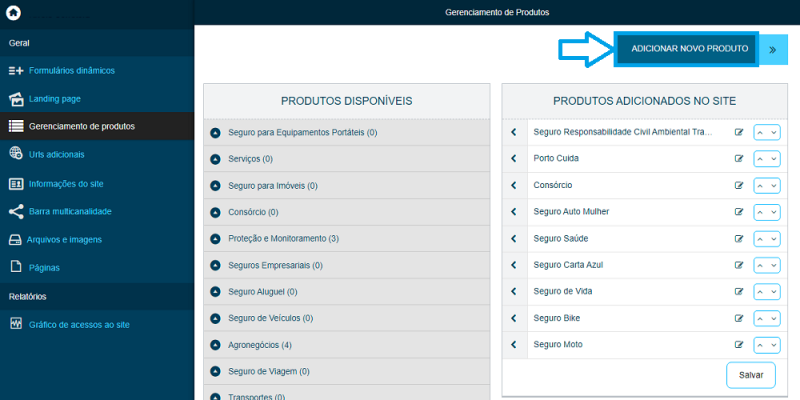Click the ADICIONAR NOVO PRODUTO button

686,49
